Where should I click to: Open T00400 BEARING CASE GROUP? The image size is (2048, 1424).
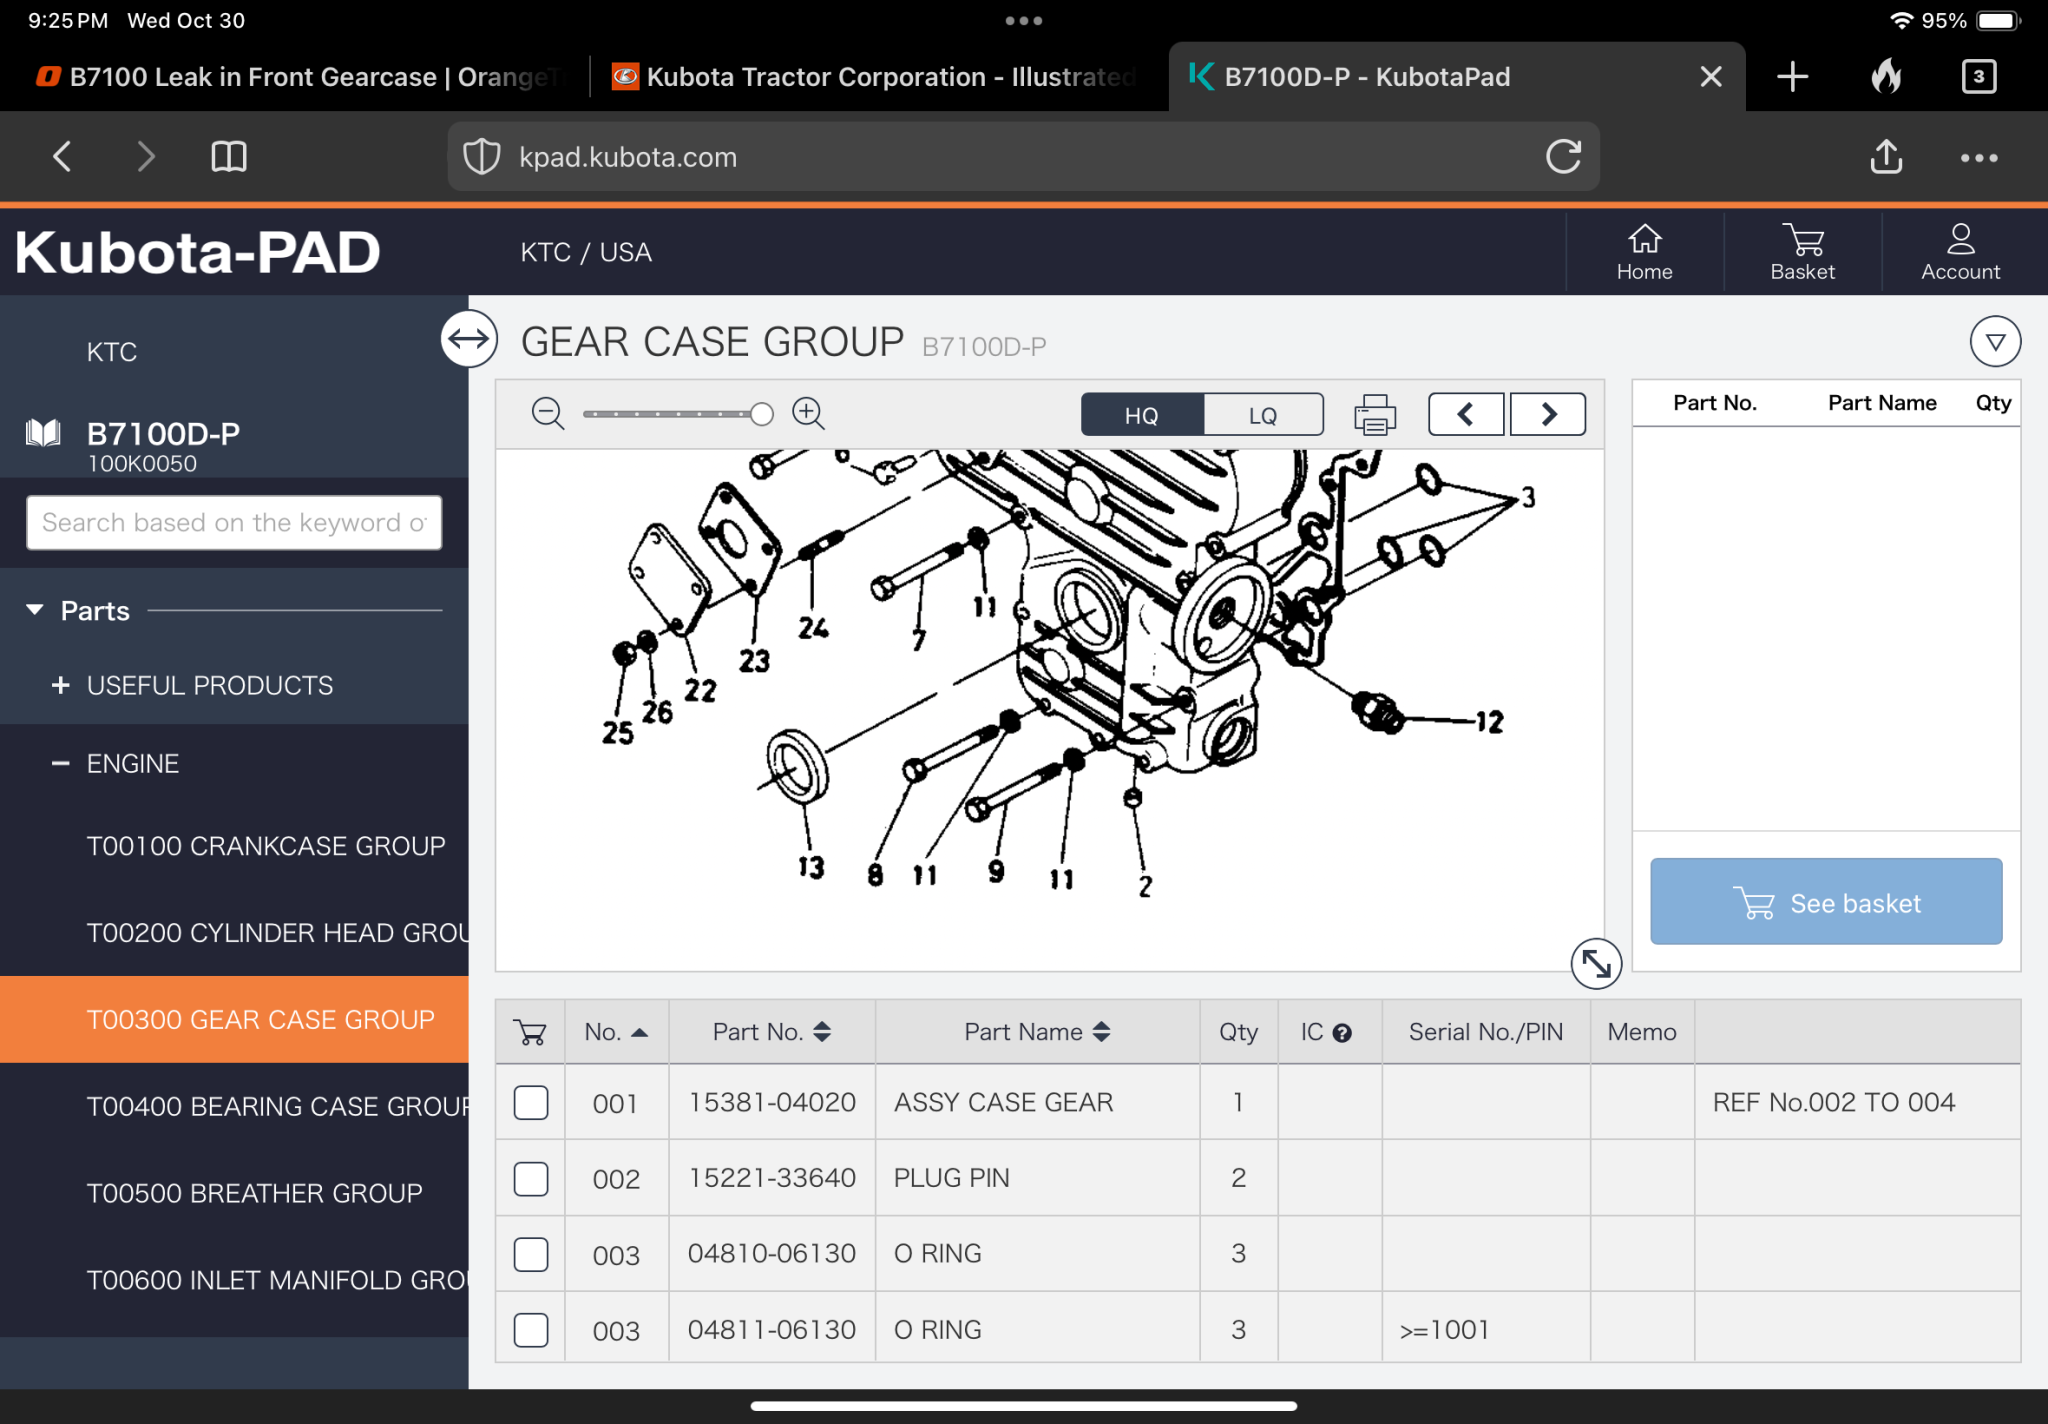[277, 1106]
